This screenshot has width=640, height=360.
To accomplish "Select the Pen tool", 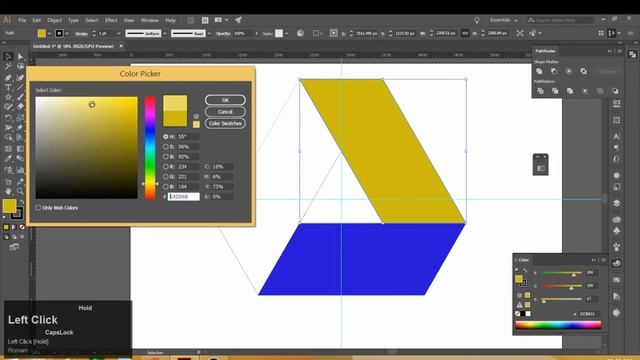I will click(x=8, y=77).
